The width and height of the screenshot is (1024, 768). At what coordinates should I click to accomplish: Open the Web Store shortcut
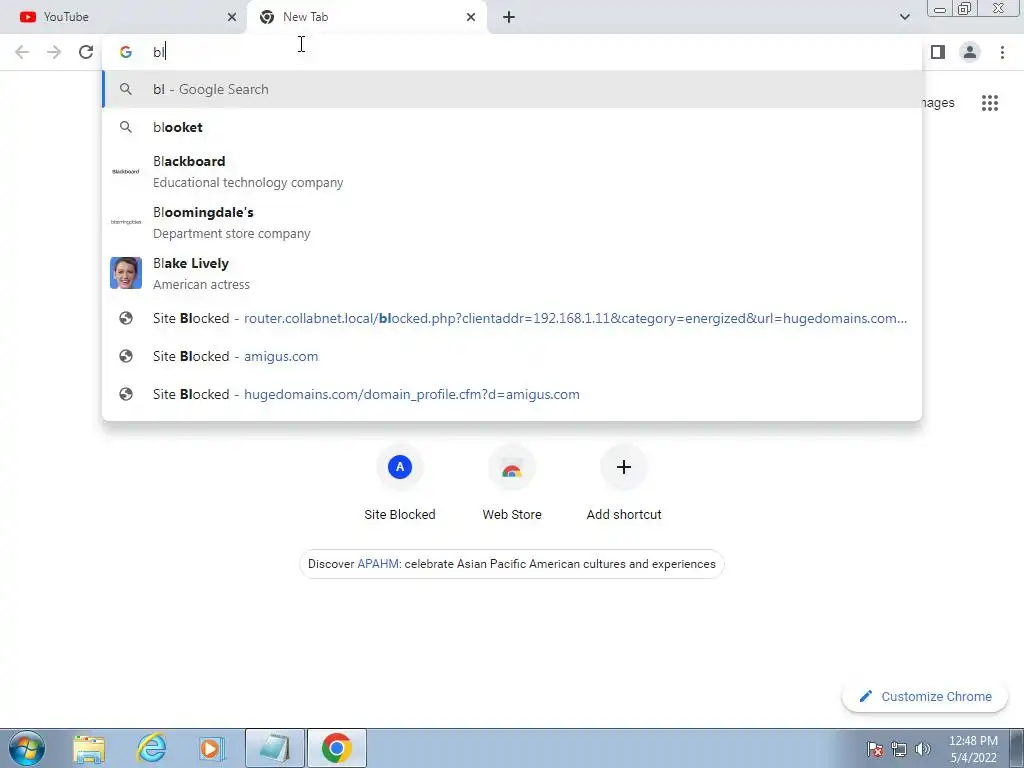(512, 483)
